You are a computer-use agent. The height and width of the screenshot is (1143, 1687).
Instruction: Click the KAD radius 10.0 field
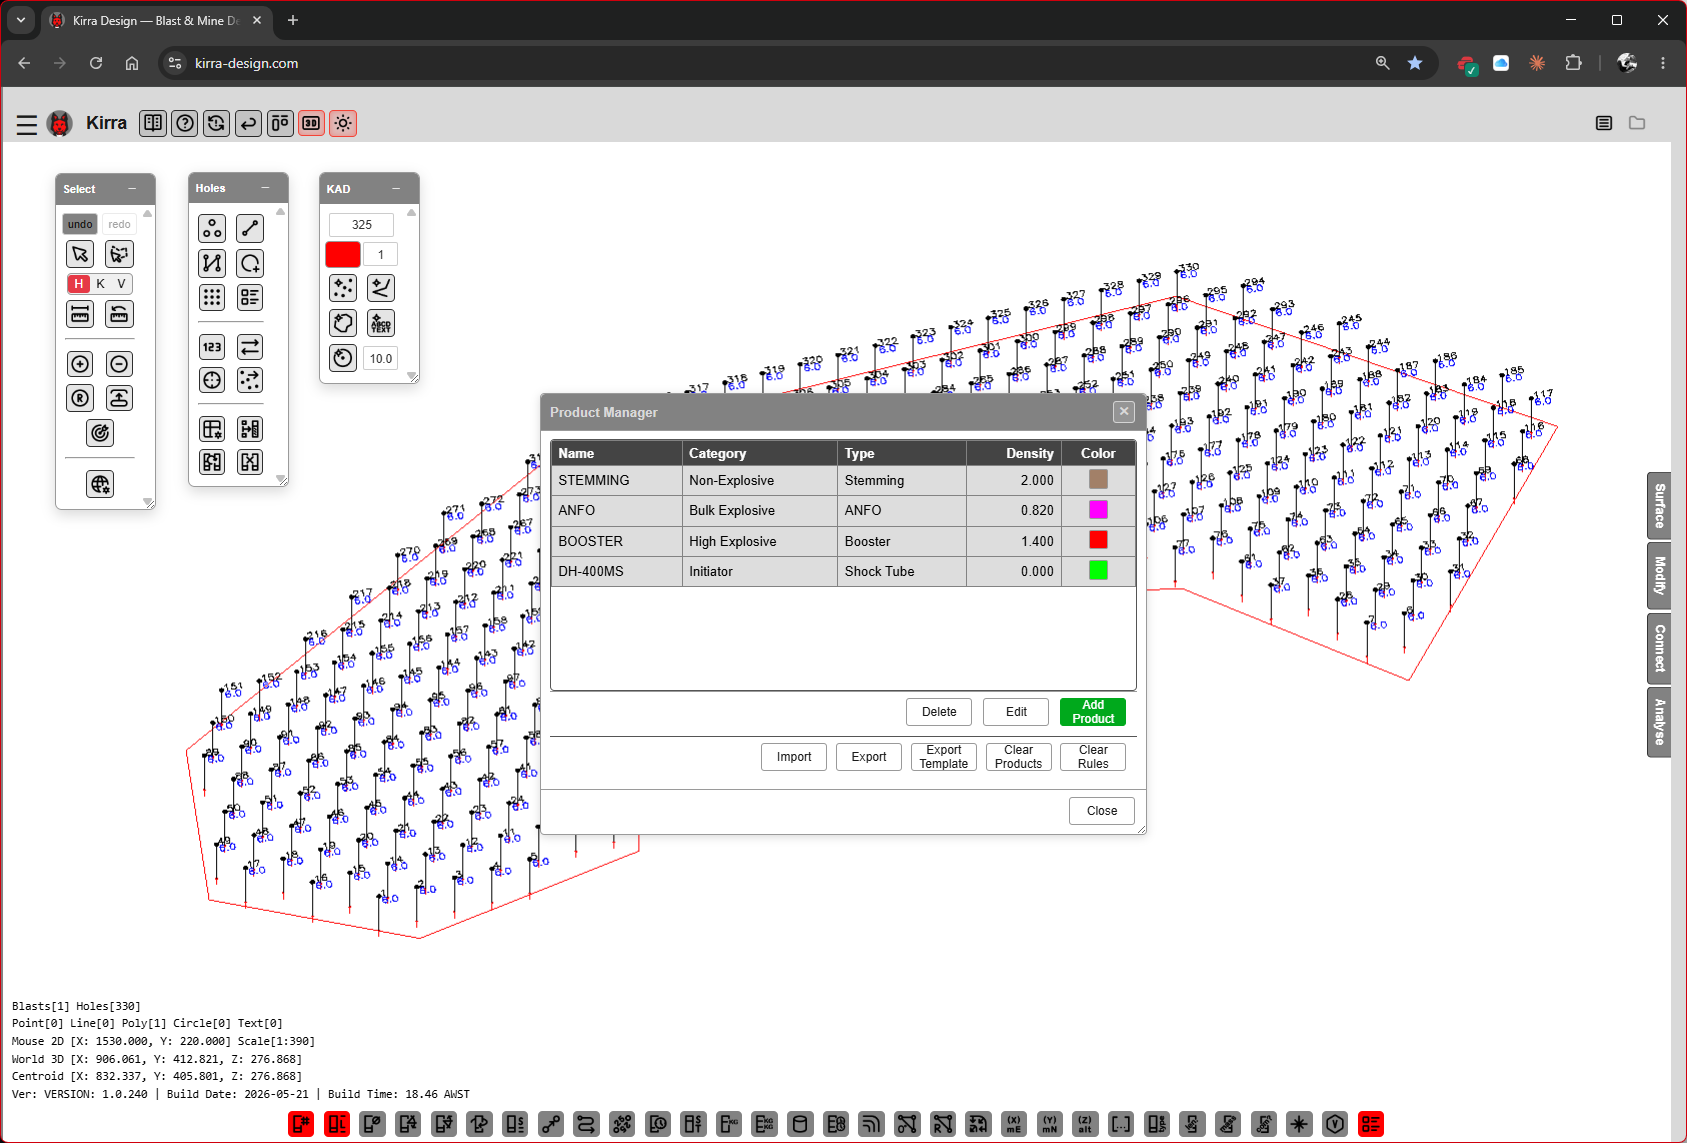pos(381,359)
